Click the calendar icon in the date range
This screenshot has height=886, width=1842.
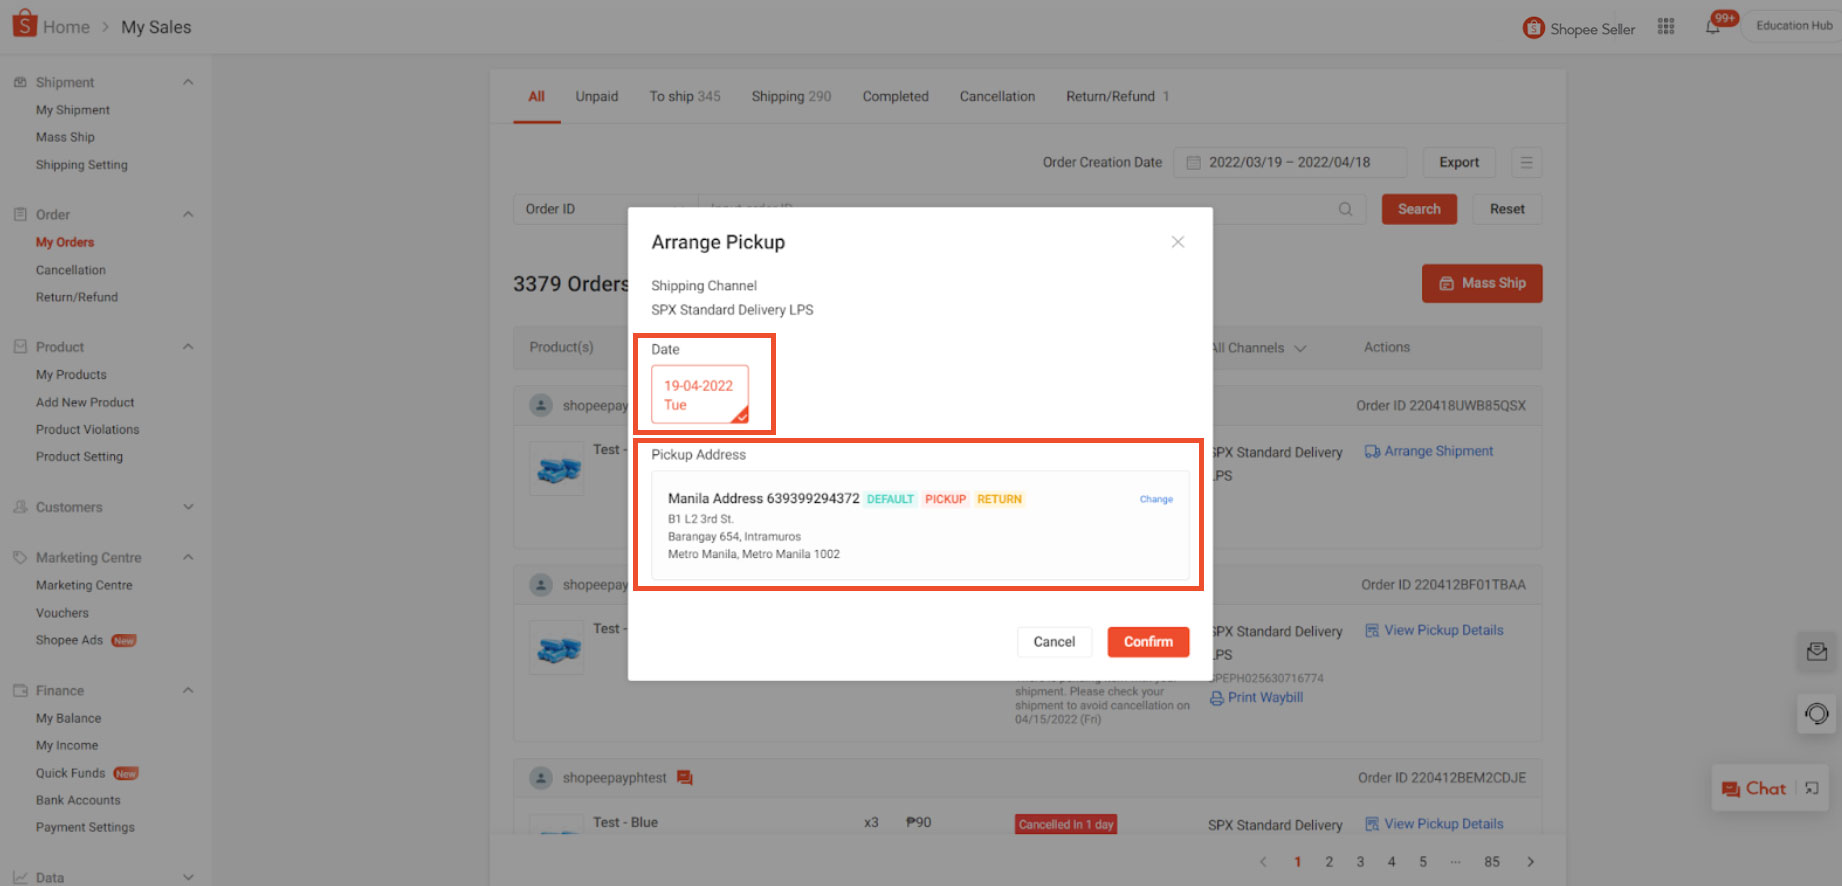click(1193, 162)
